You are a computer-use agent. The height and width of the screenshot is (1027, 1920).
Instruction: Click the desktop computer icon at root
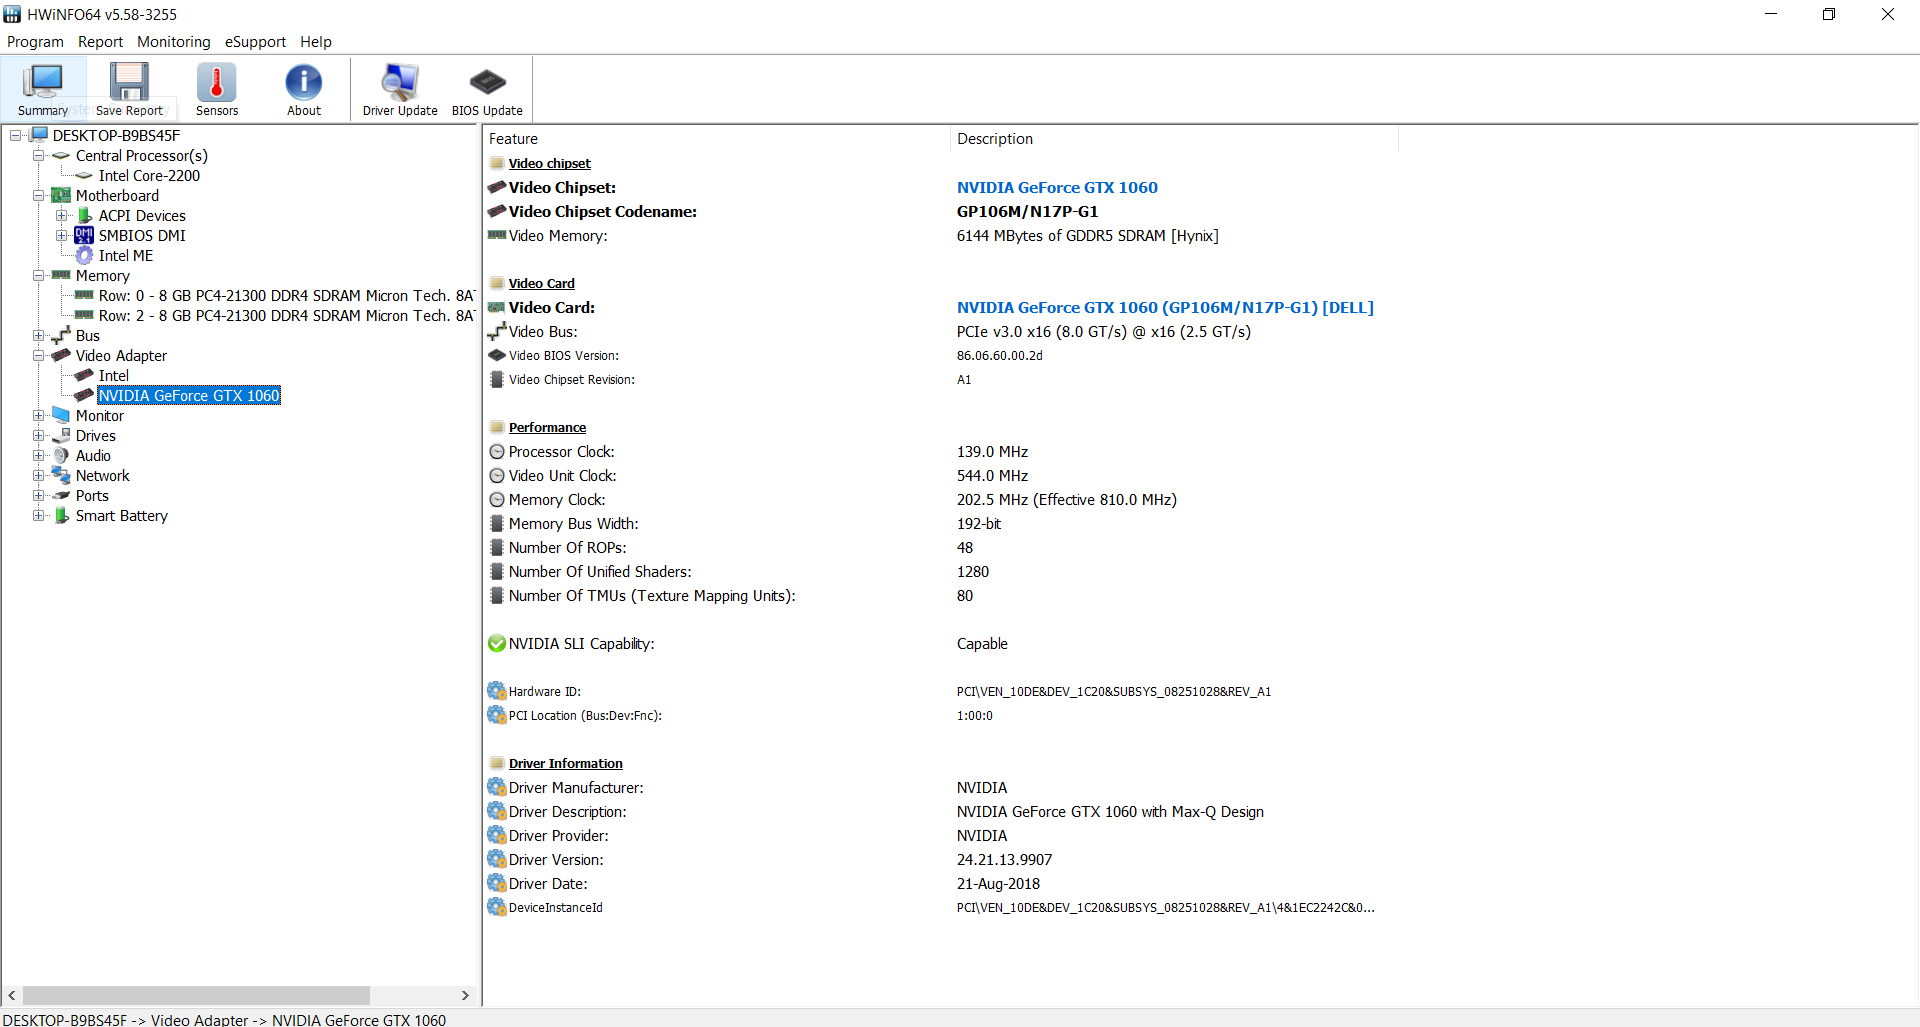point(39,135)
